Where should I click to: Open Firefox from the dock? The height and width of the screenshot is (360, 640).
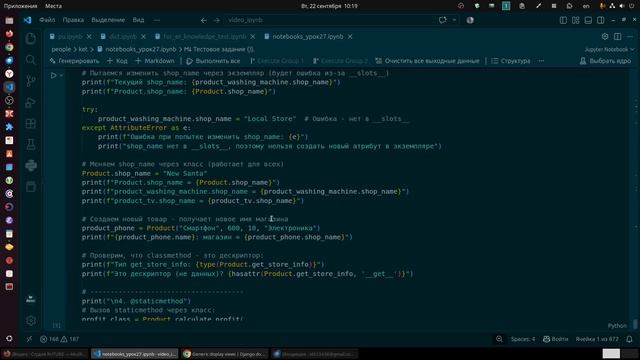[x=9, y=34]
